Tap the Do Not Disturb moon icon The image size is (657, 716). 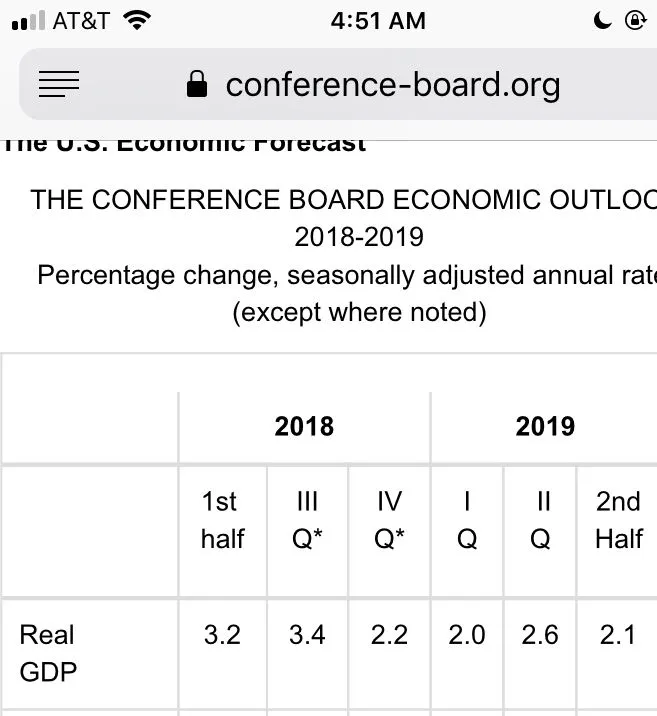click(x=603, y=20)
